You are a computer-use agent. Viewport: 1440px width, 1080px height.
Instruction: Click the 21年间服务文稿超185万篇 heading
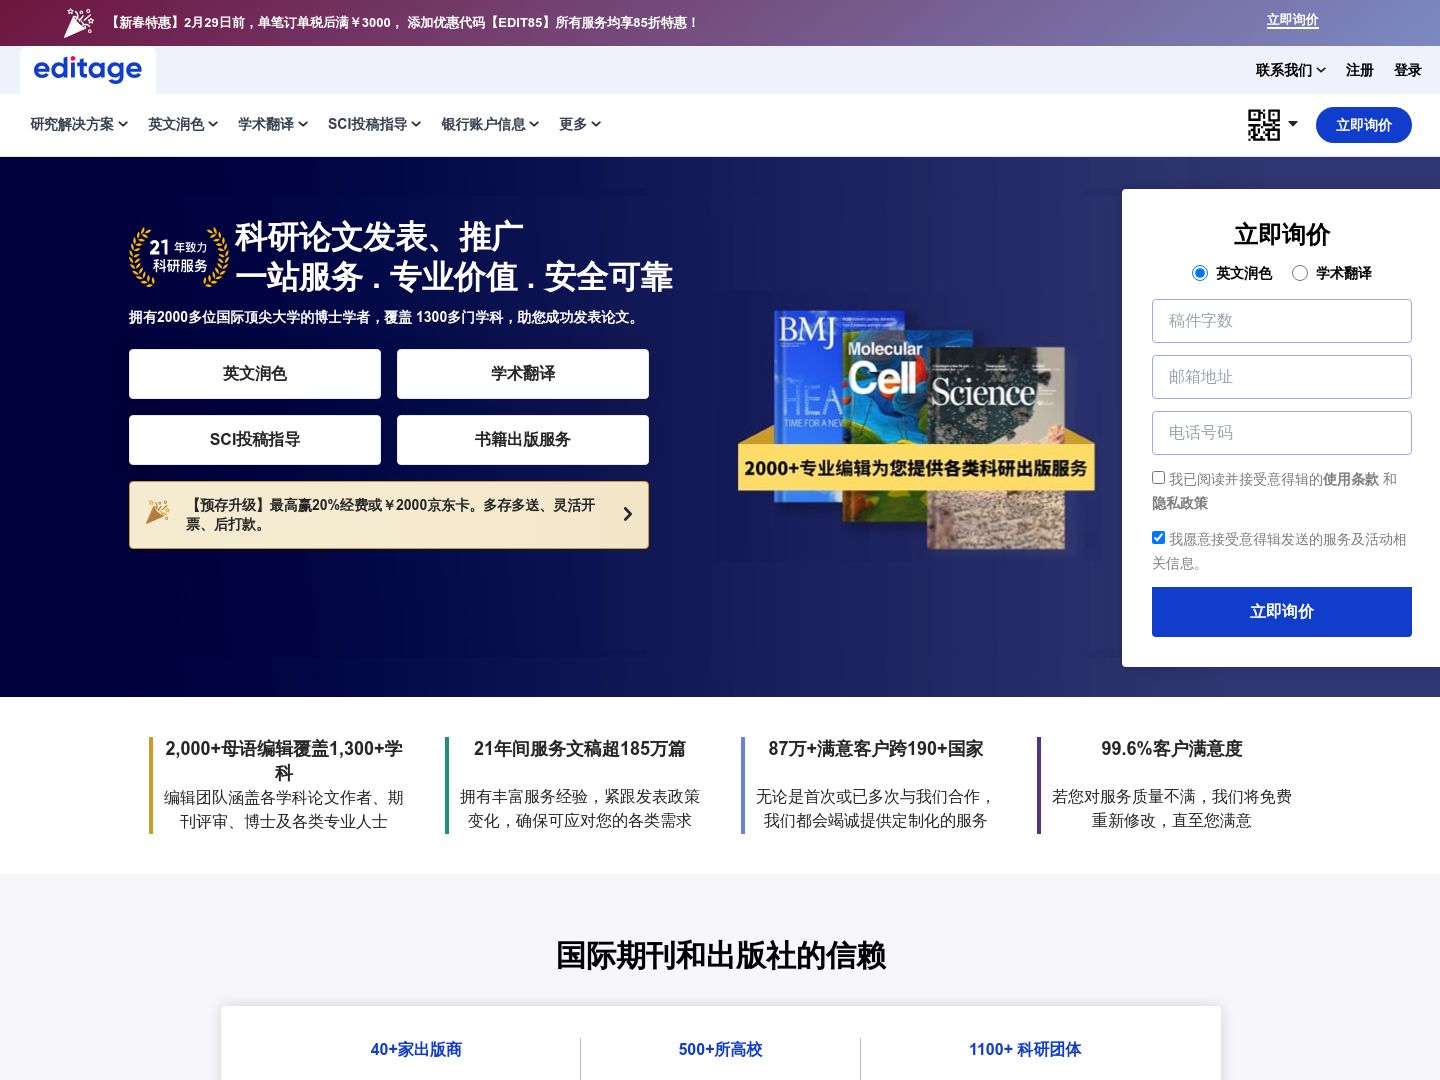[580, 748]
